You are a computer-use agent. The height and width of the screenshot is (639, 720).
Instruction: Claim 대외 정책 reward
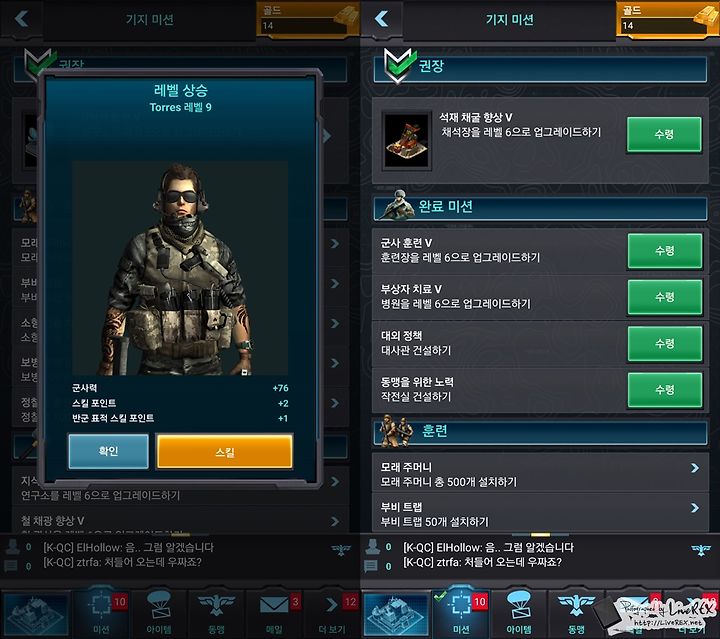[664, 343]
